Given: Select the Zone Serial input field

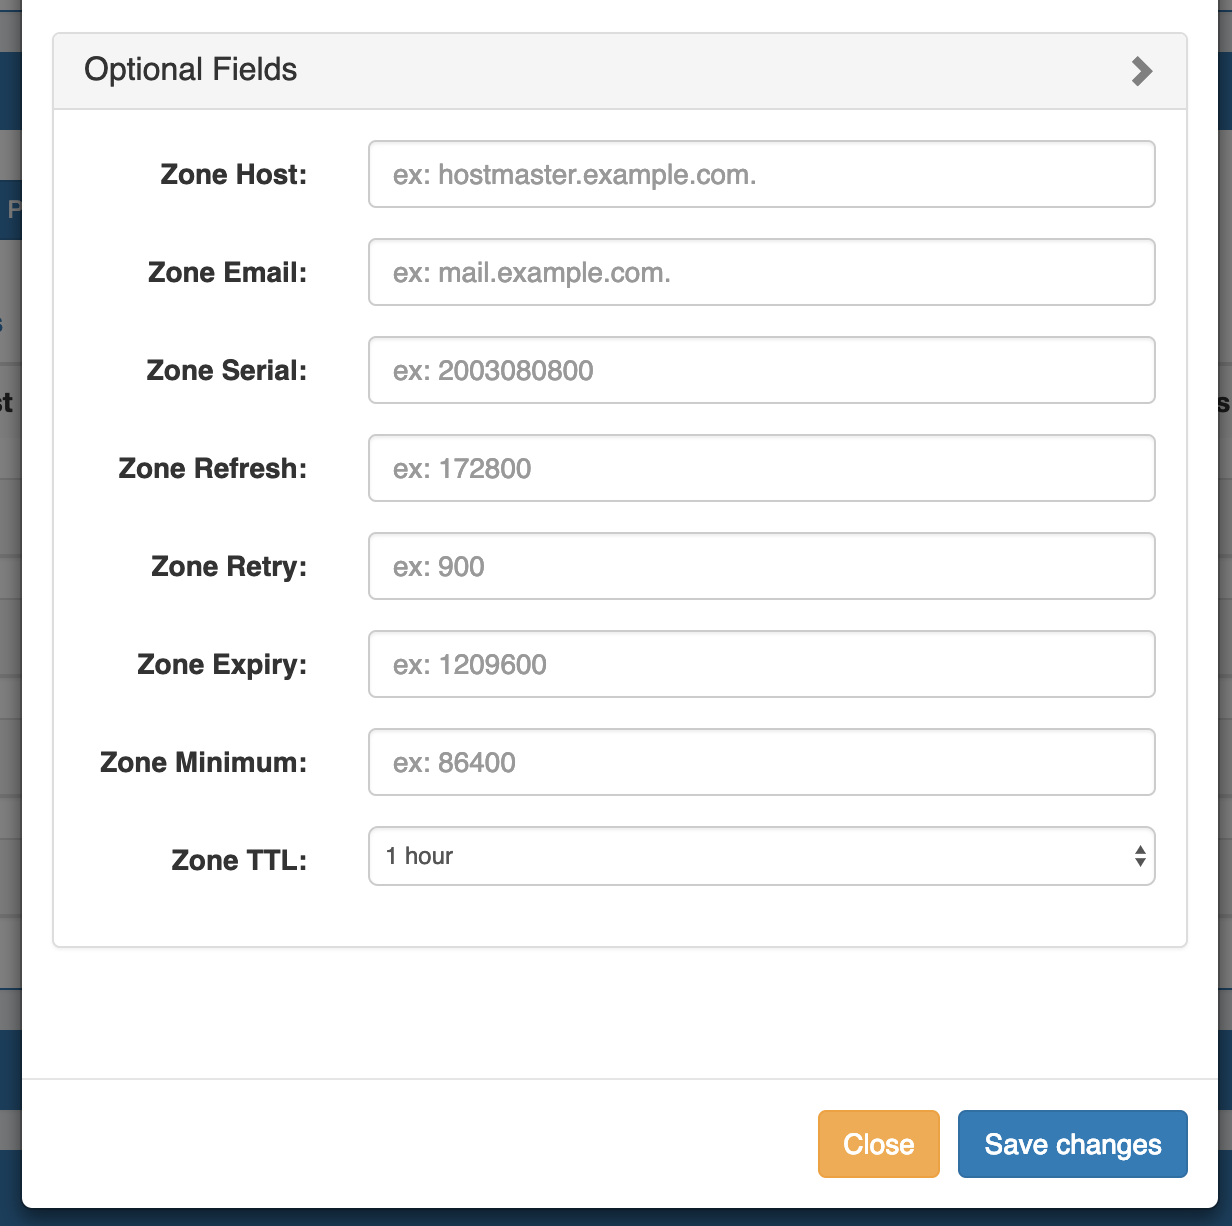Looking at the screenshot, I should click(x=761, y=370).
